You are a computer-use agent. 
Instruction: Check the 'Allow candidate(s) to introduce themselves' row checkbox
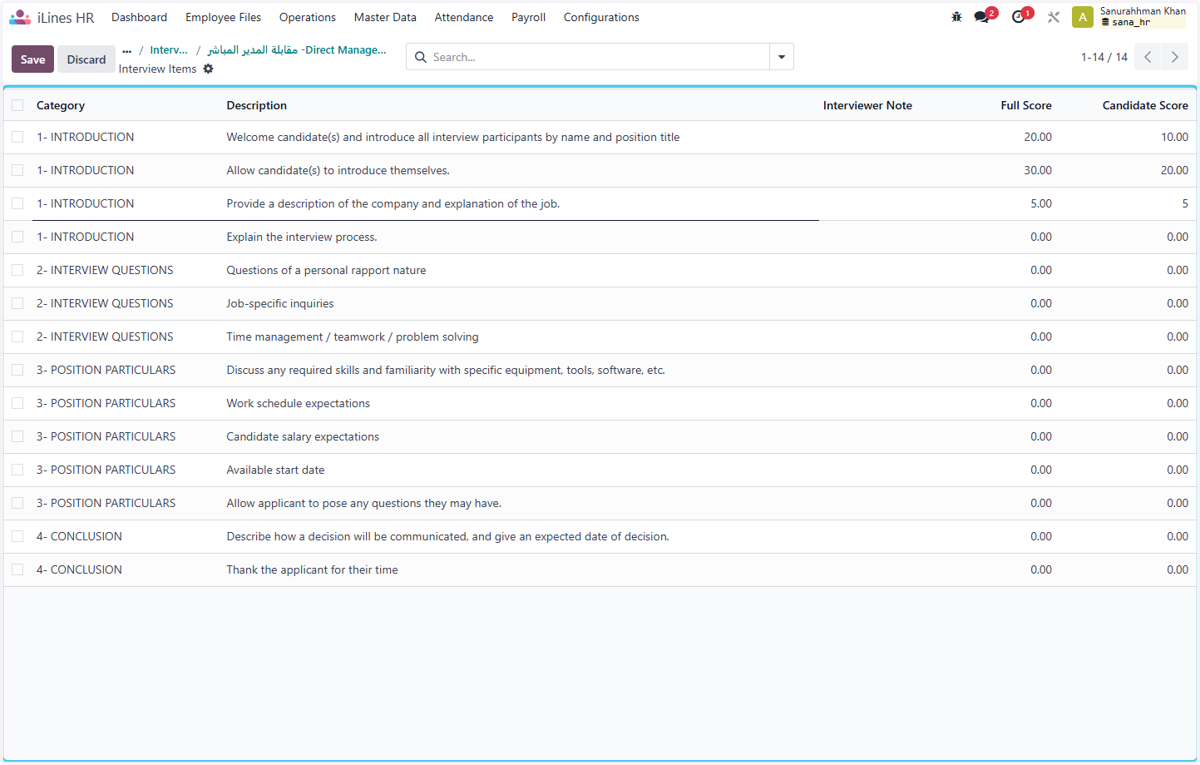(x=18, y=170)
